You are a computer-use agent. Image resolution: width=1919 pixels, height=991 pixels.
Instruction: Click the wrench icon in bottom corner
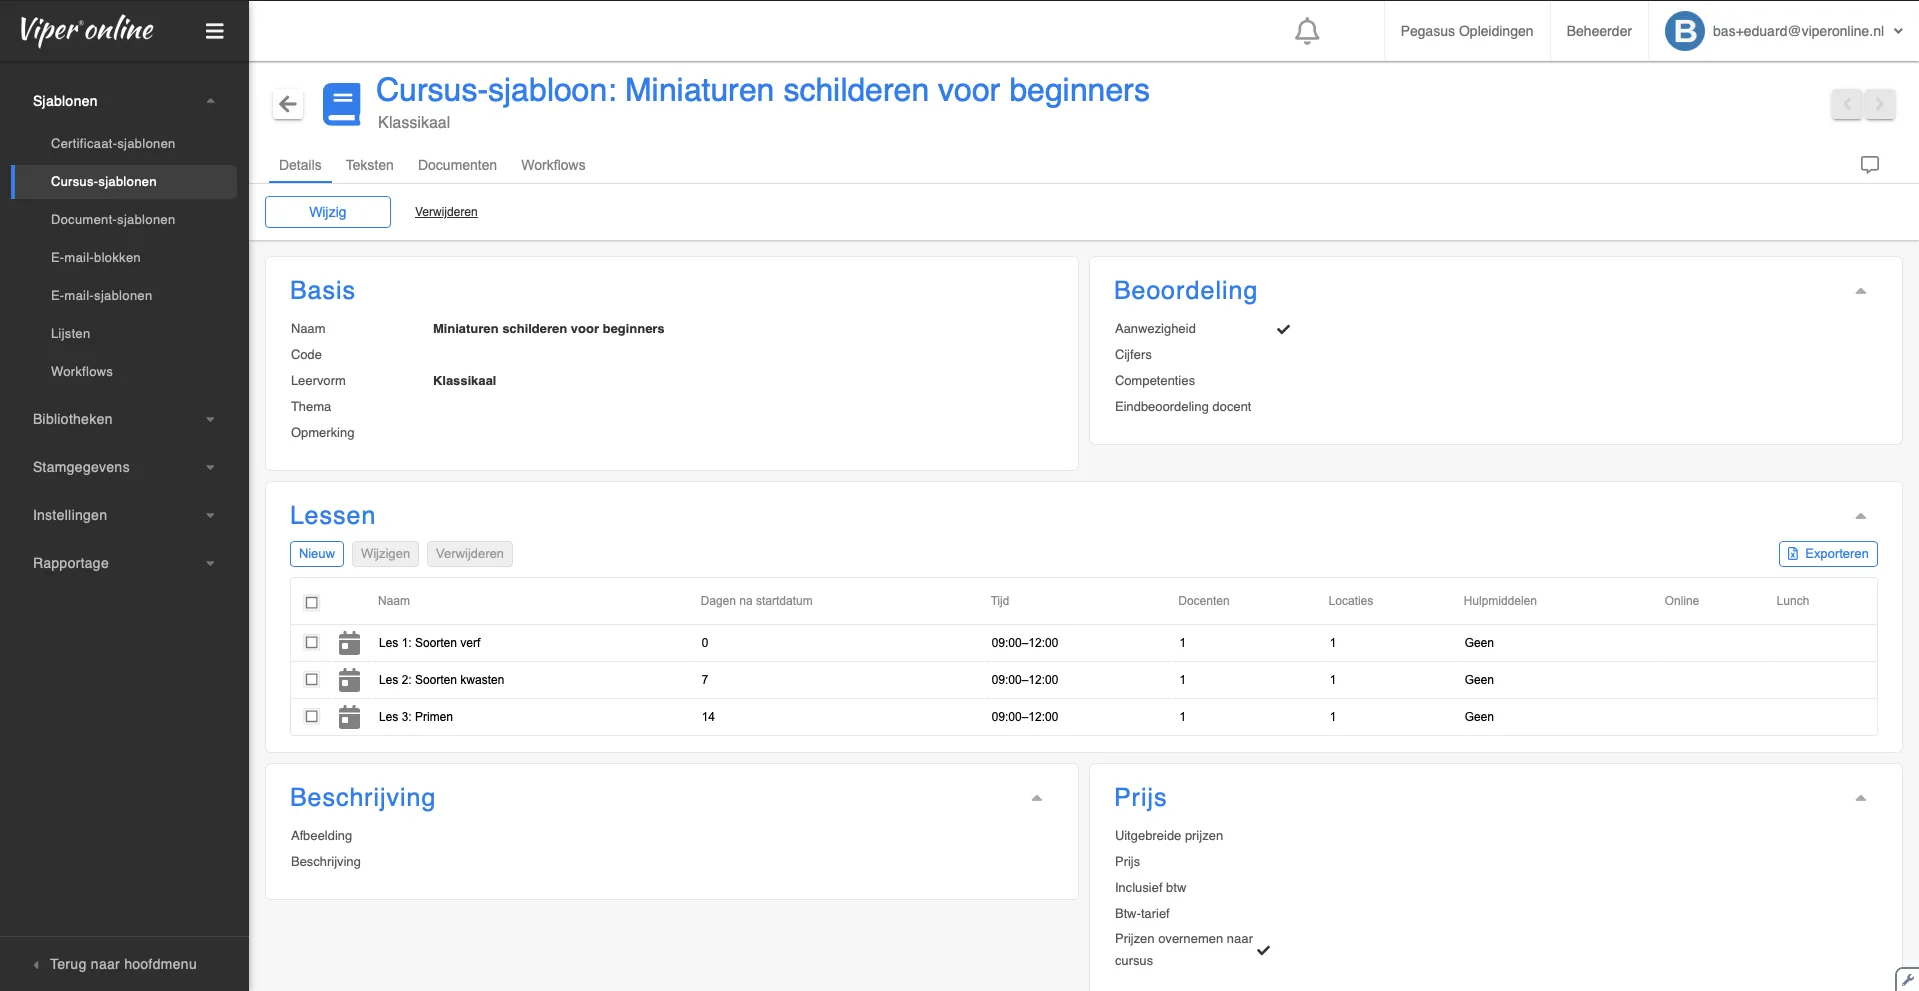(x=1907, y=980)
